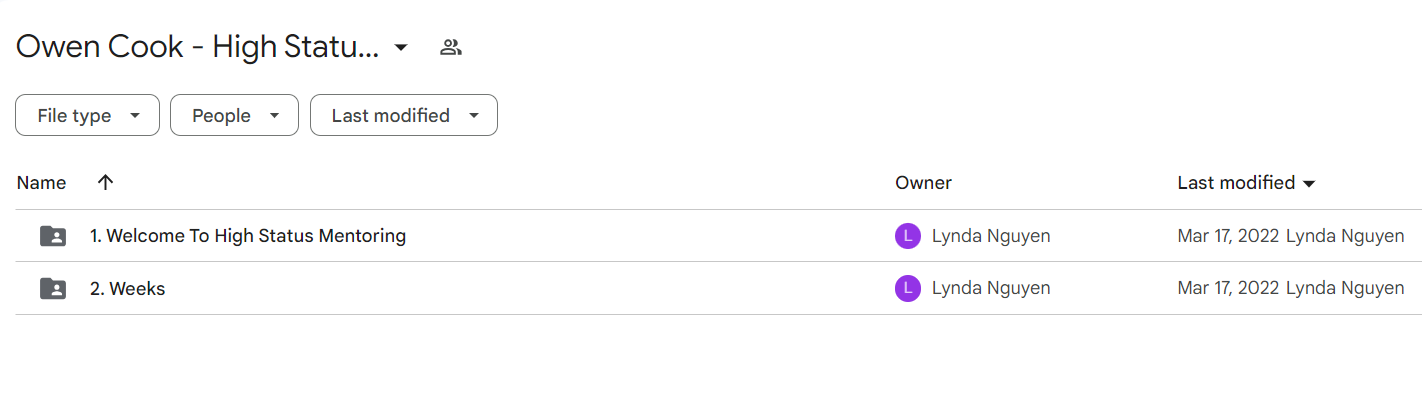Open the People filter dropdown
Viewport: 1422px width, 410px height.
(234, 115)
